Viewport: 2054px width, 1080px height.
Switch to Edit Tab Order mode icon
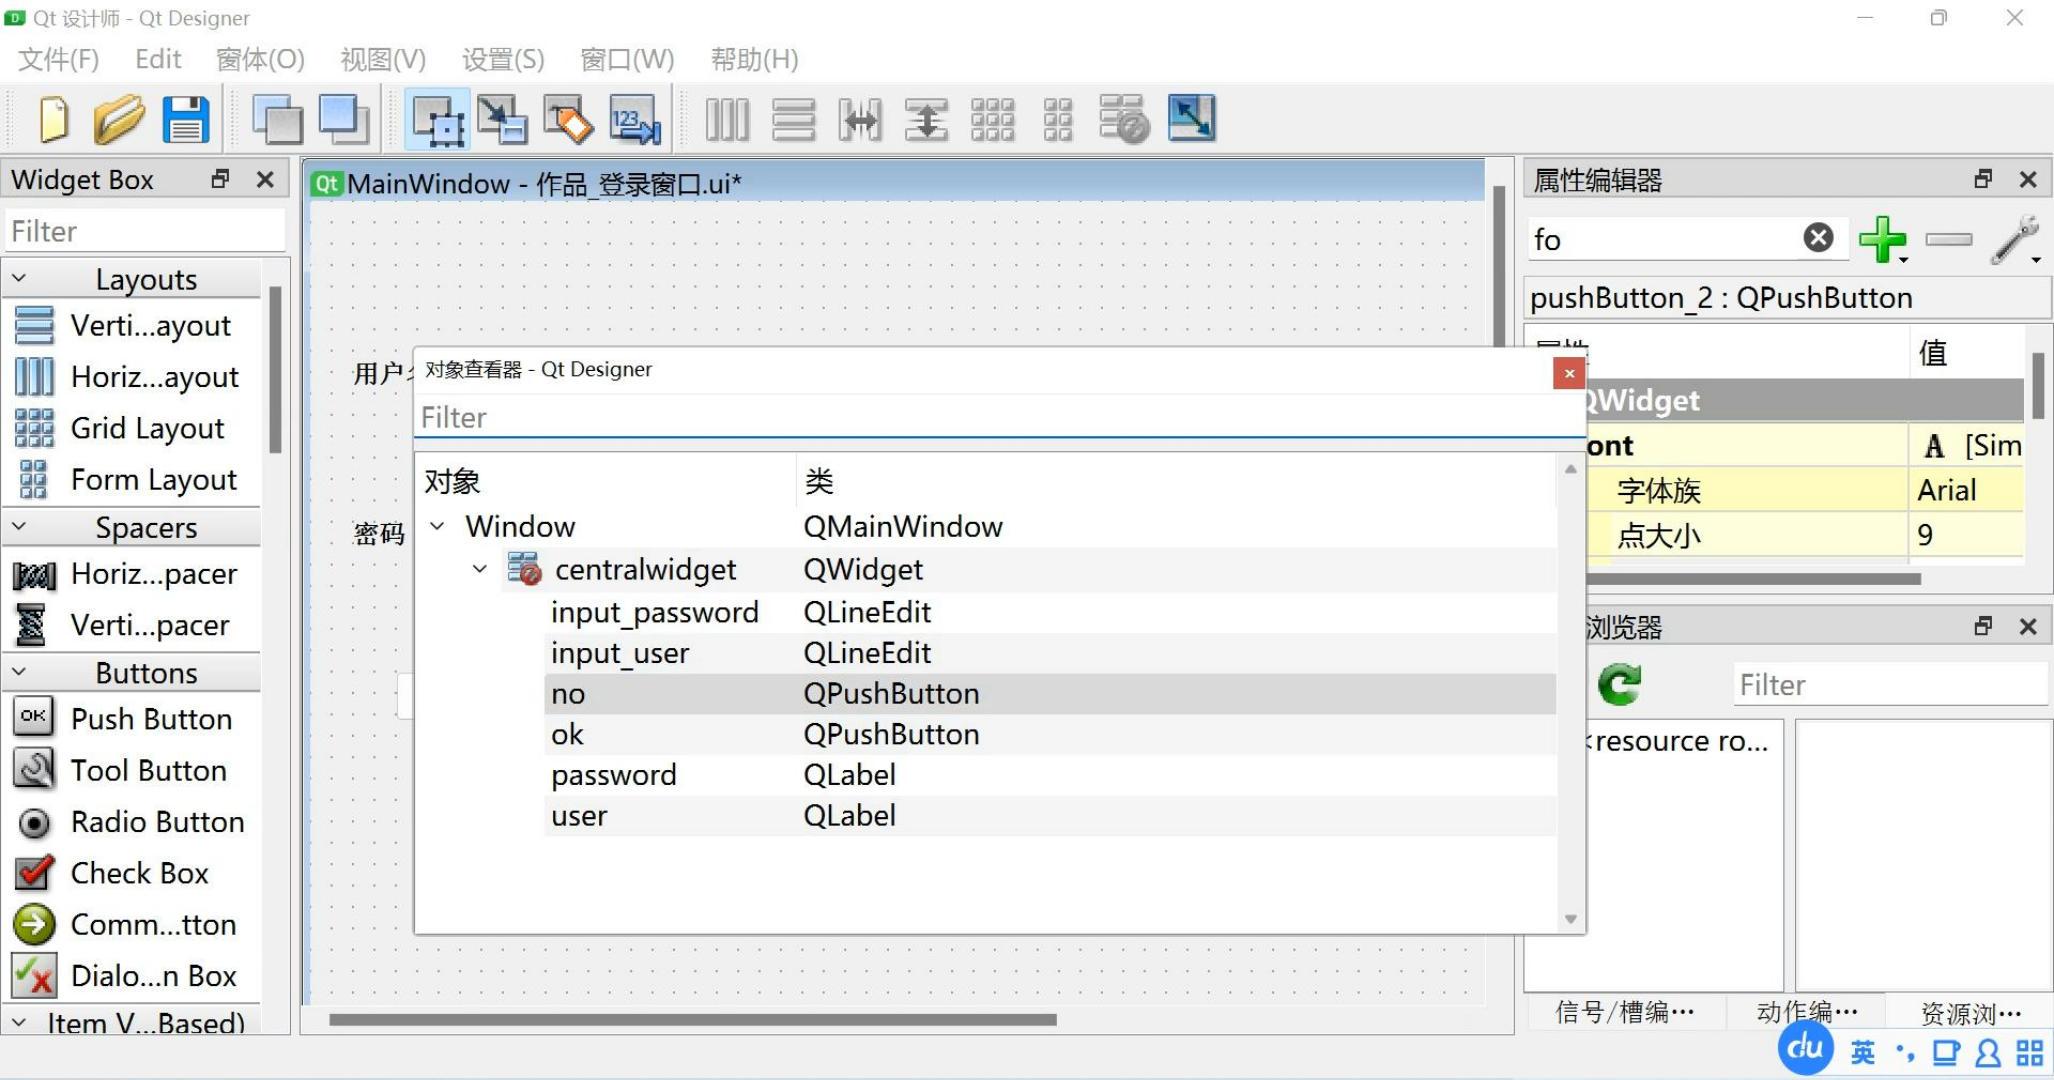[x=636, y=119]
